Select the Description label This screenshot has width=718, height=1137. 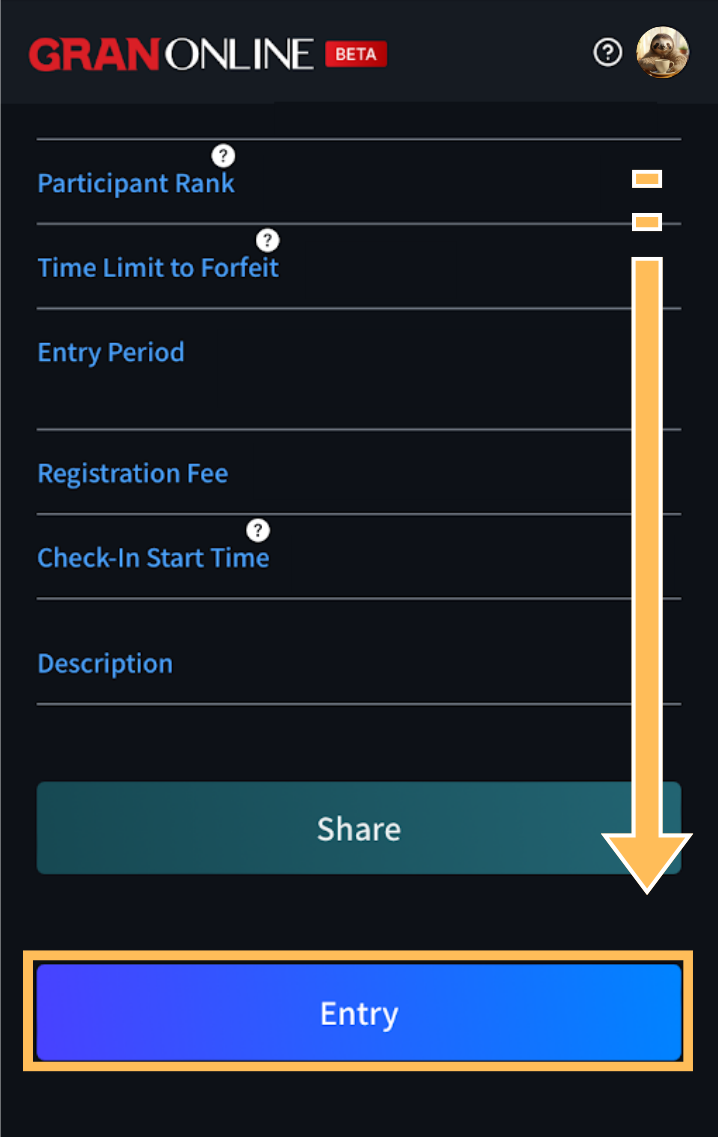[105, 663]
